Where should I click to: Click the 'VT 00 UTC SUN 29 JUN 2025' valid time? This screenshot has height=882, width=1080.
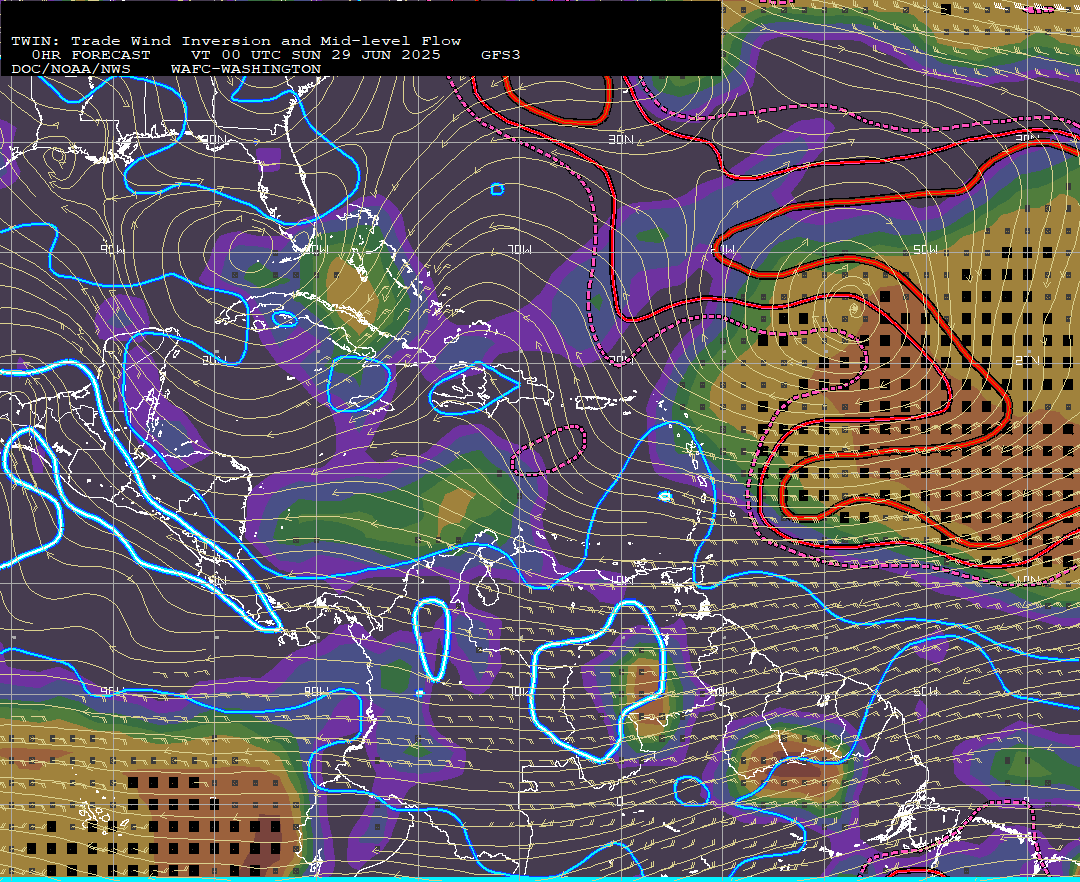tap(316, 55)
